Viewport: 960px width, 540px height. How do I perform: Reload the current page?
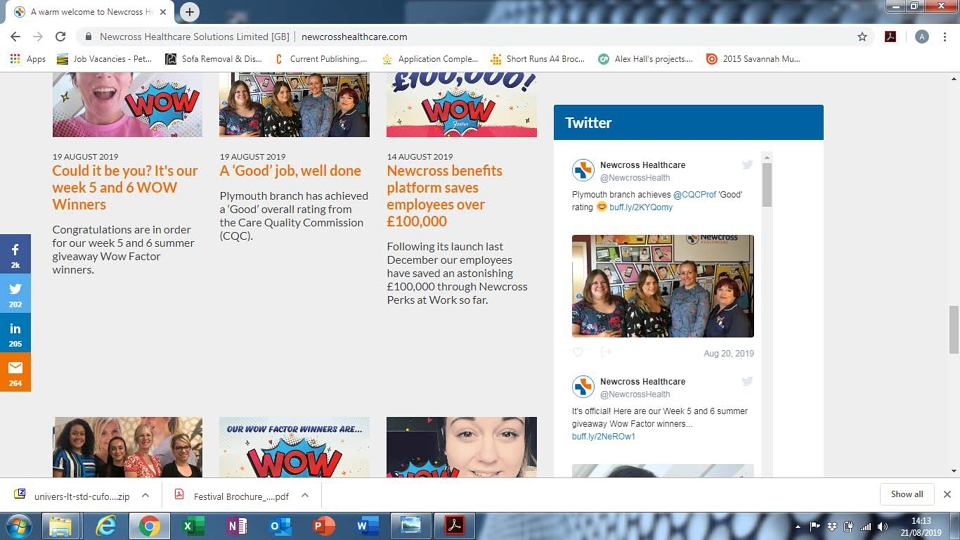click(60, 37)
